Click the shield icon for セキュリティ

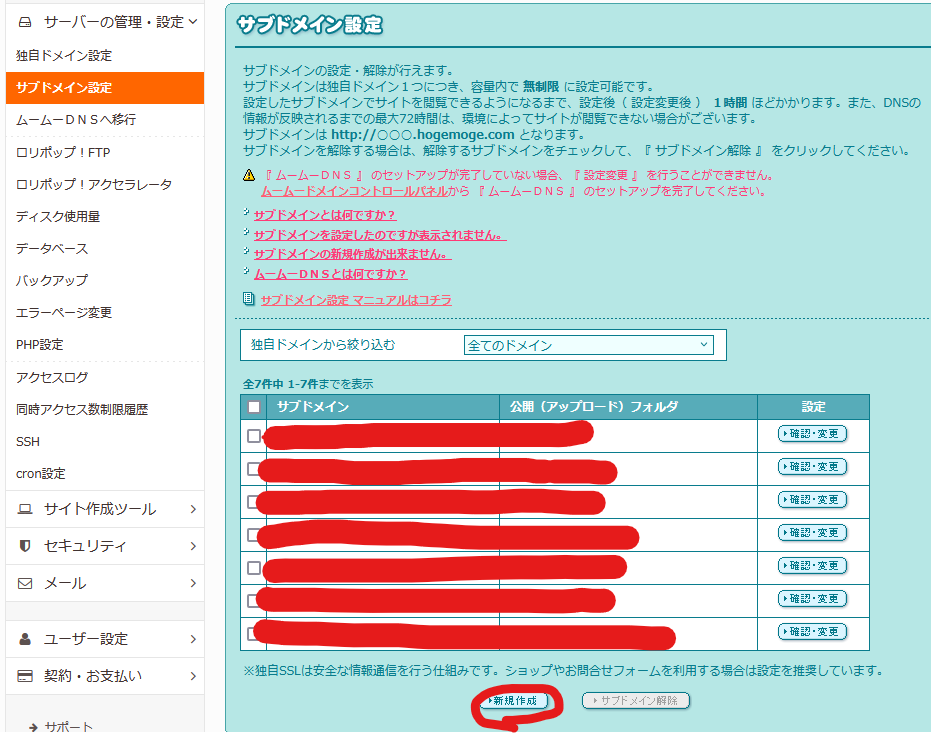tap(25, 546)
